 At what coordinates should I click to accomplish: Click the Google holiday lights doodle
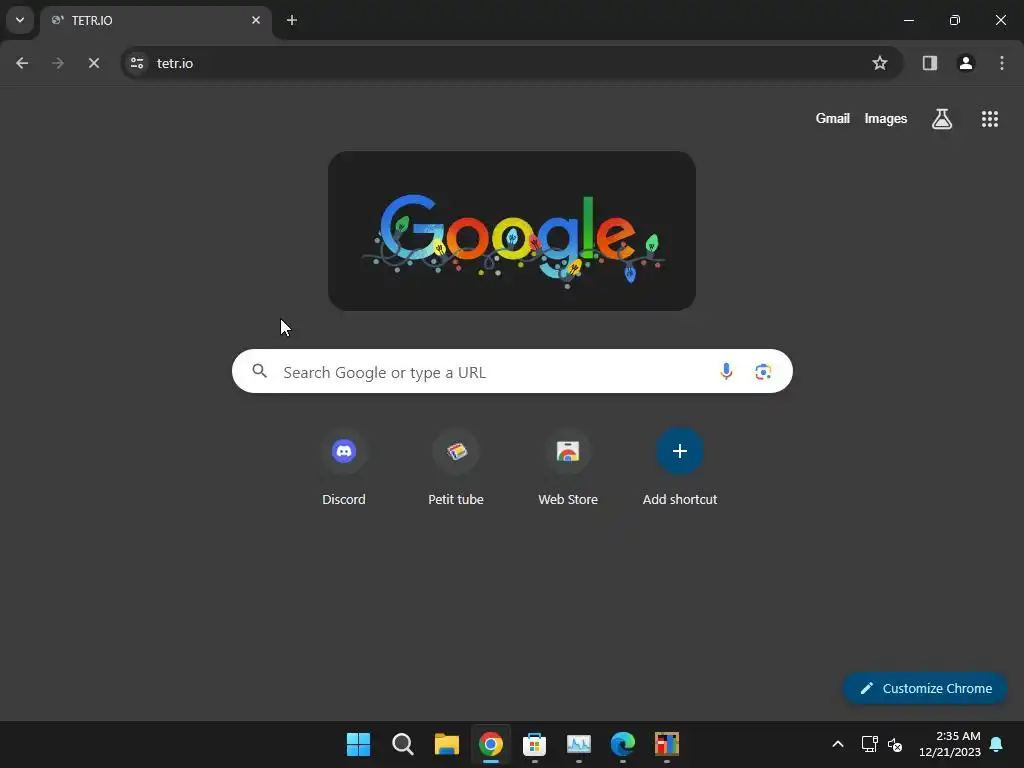click(x=512, y=231)
